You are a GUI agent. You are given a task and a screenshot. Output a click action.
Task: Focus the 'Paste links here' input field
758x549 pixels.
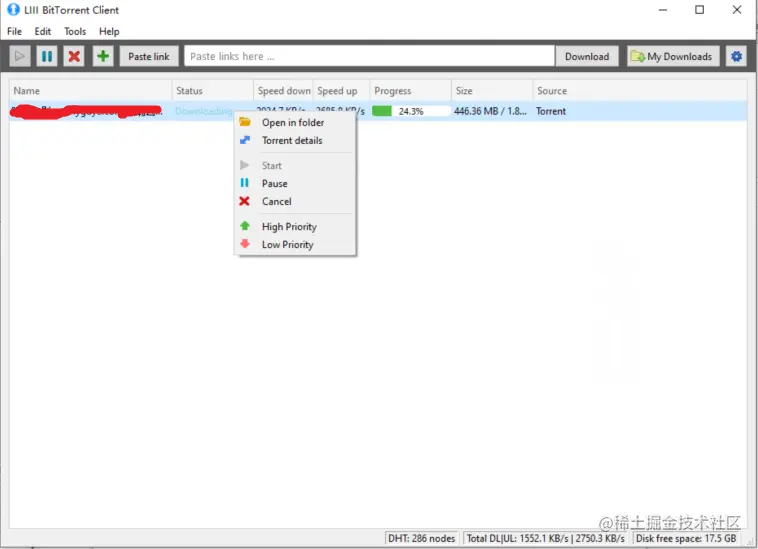369,56
